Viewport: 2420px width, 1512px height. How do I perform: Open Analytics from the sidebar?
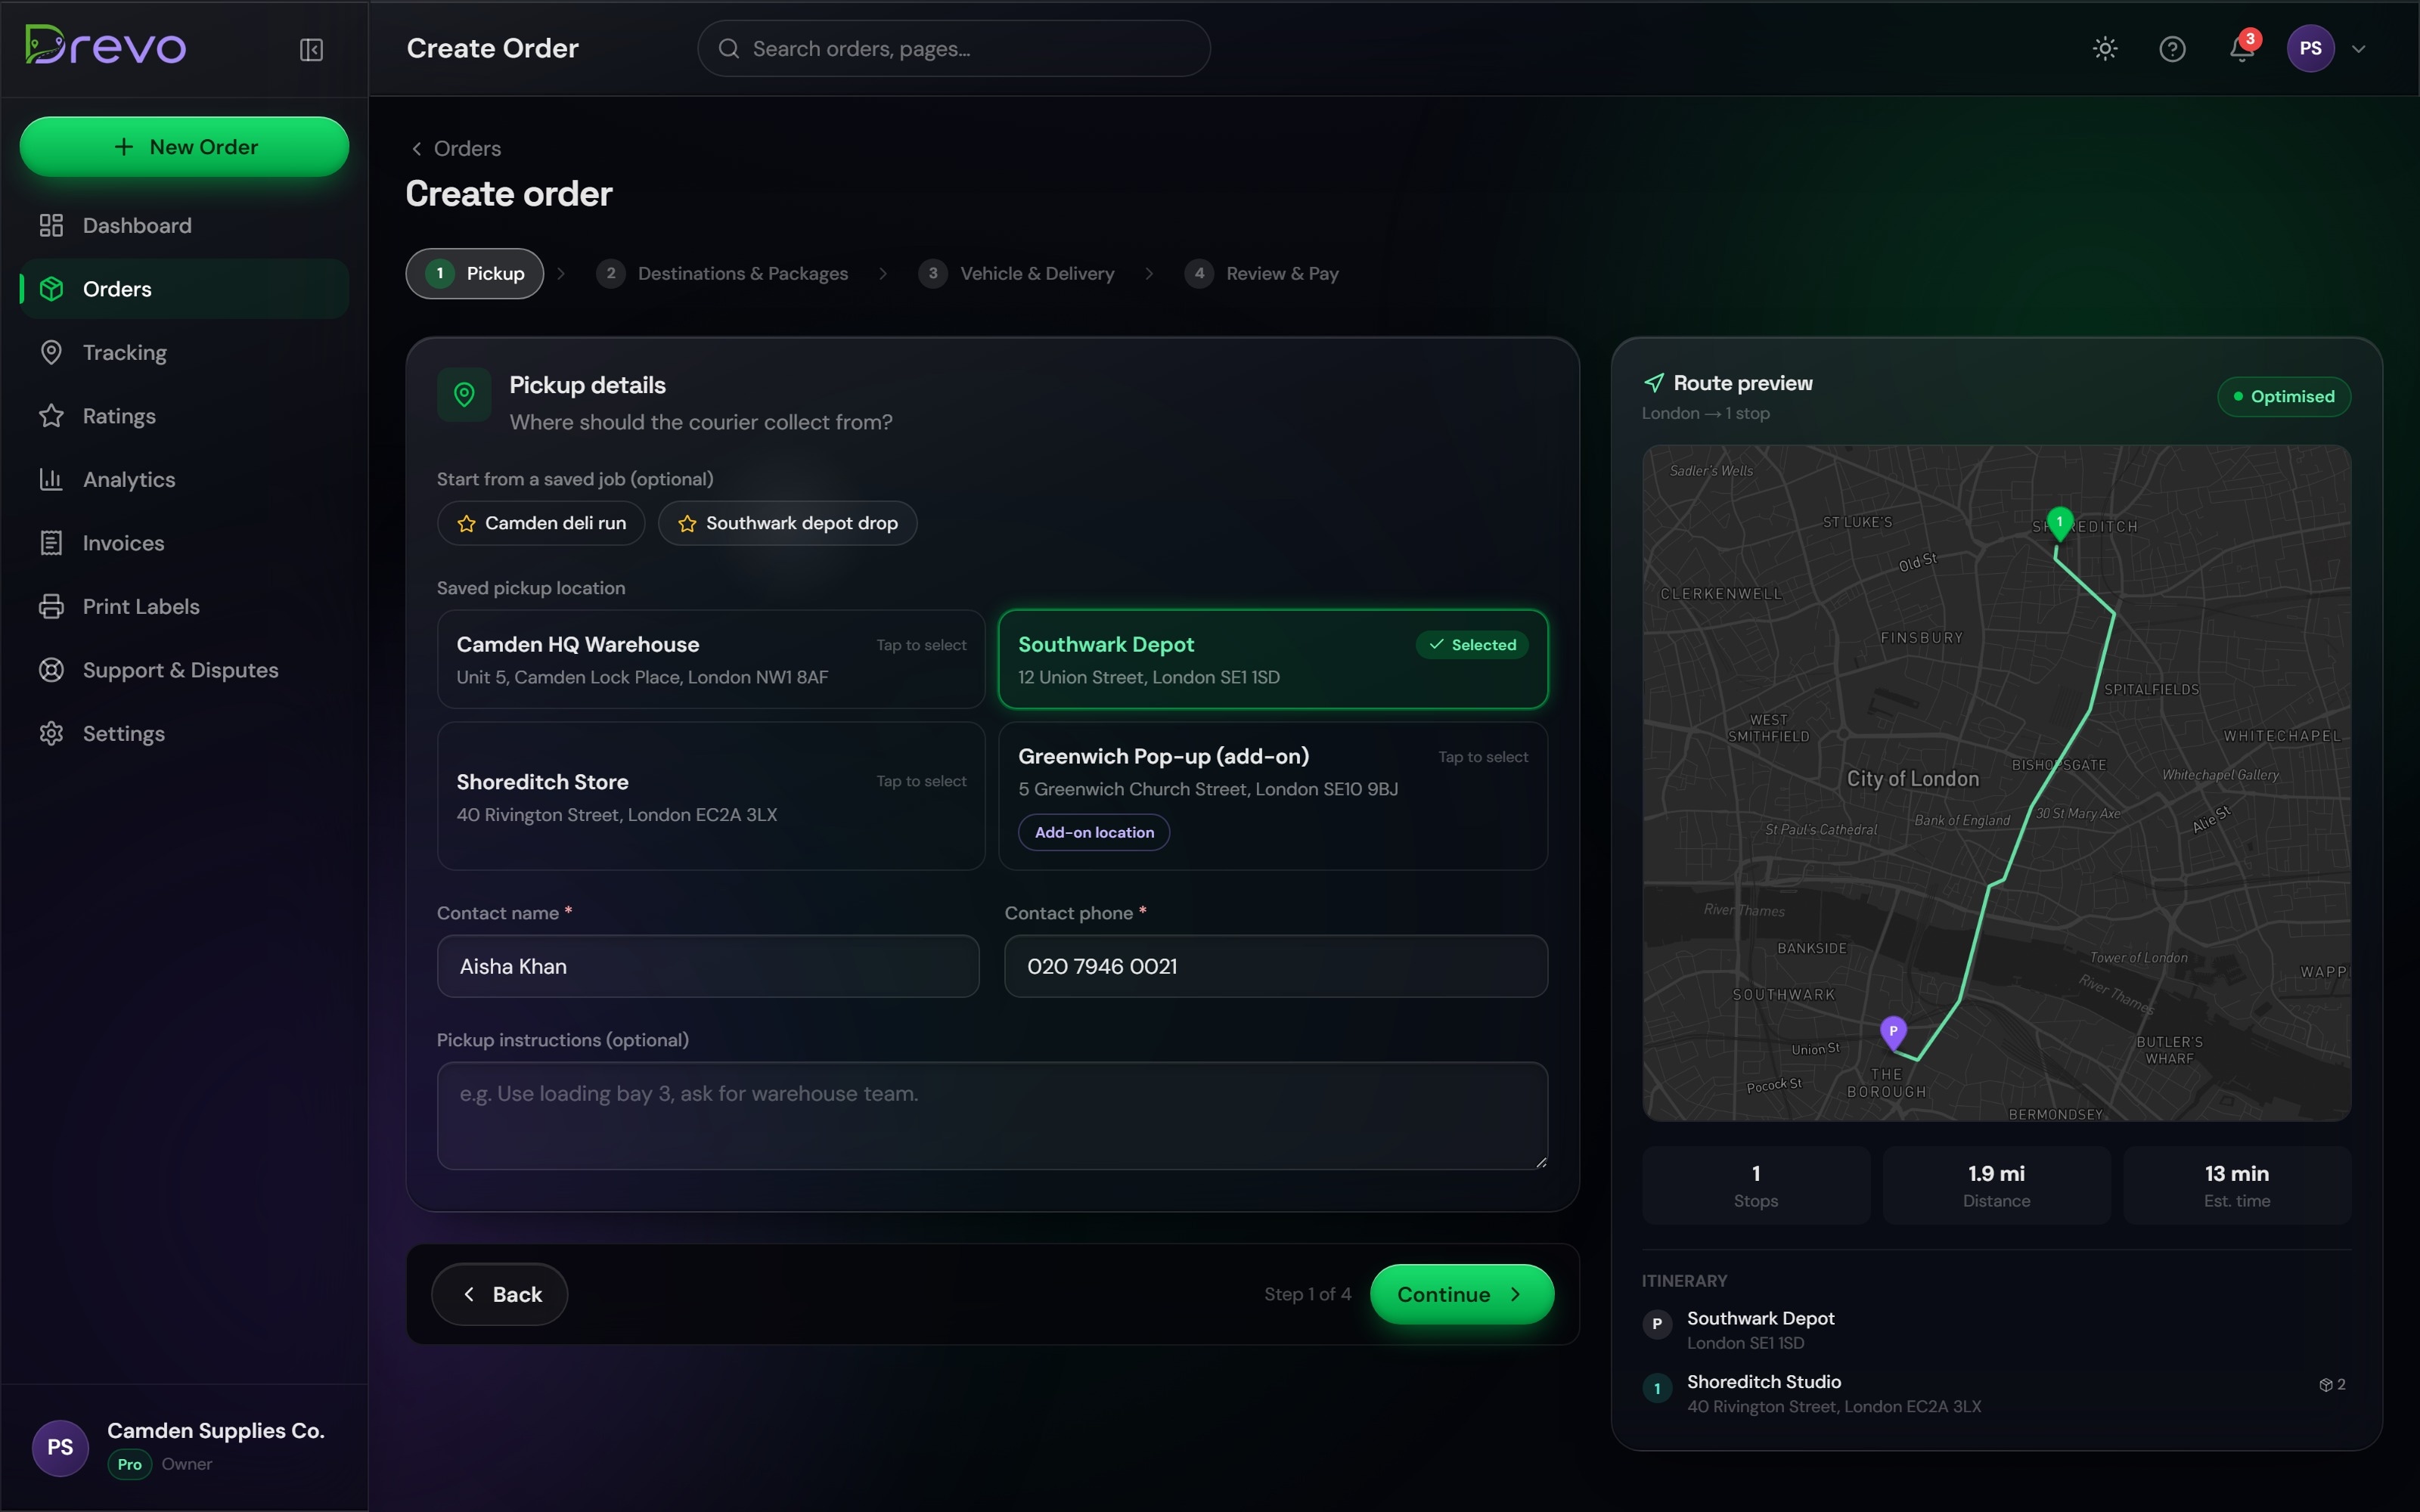click(184, 479)
